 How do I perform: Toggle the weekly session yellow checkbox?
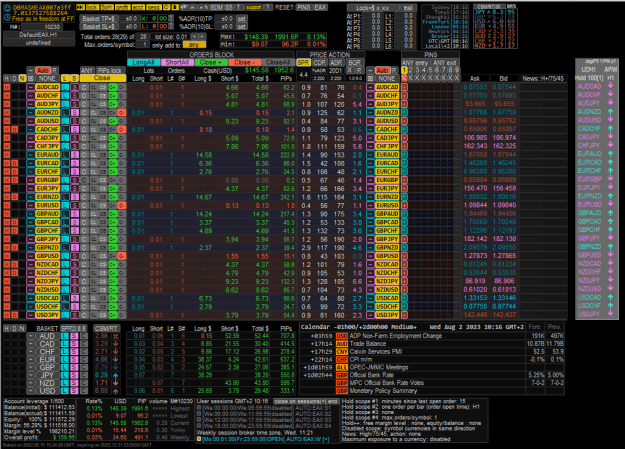pyautogui.click(x=199, y=439)
